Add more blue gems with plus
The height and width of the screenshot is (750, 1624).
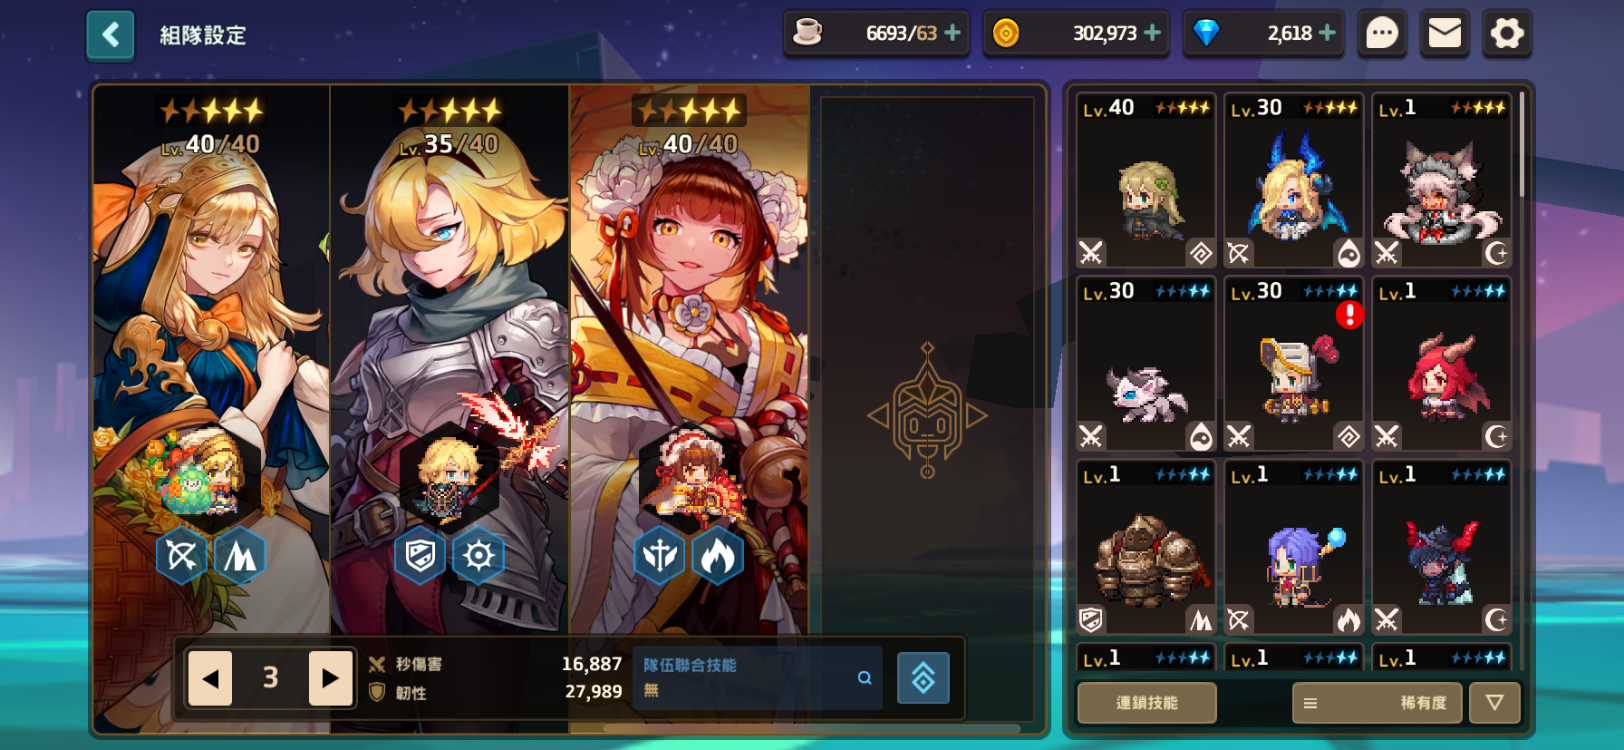[x=1327, y=33]
